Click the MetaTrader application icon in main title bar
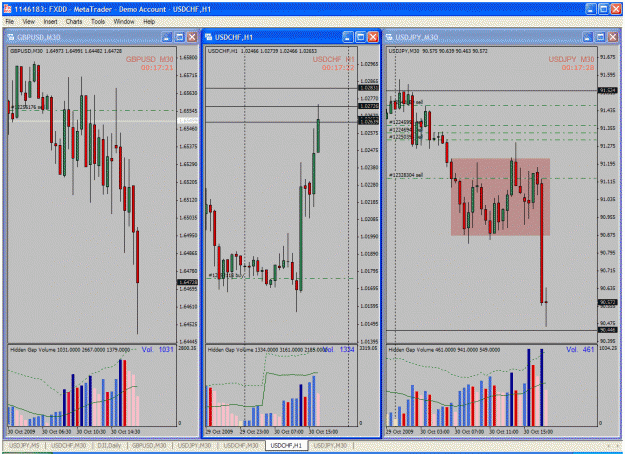Image resolution: width=625 pixels, height=454 pixels. pos(7,9)
